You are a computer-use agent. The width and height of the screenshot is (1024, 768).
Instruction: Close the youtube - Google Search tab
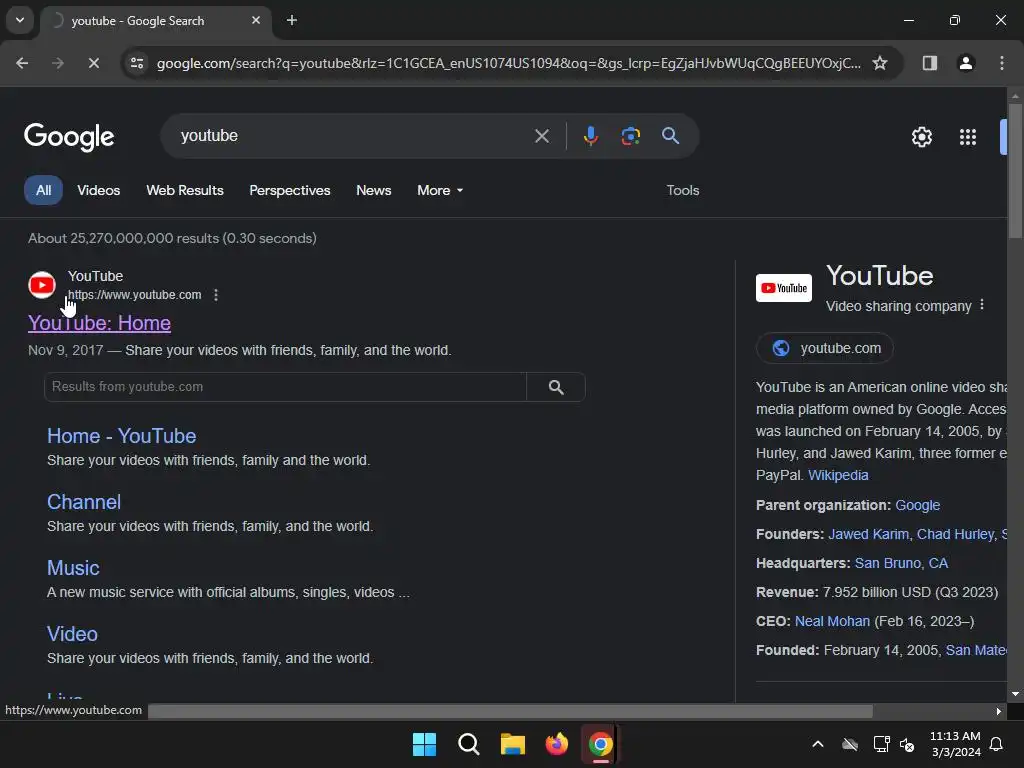point(256,20)
